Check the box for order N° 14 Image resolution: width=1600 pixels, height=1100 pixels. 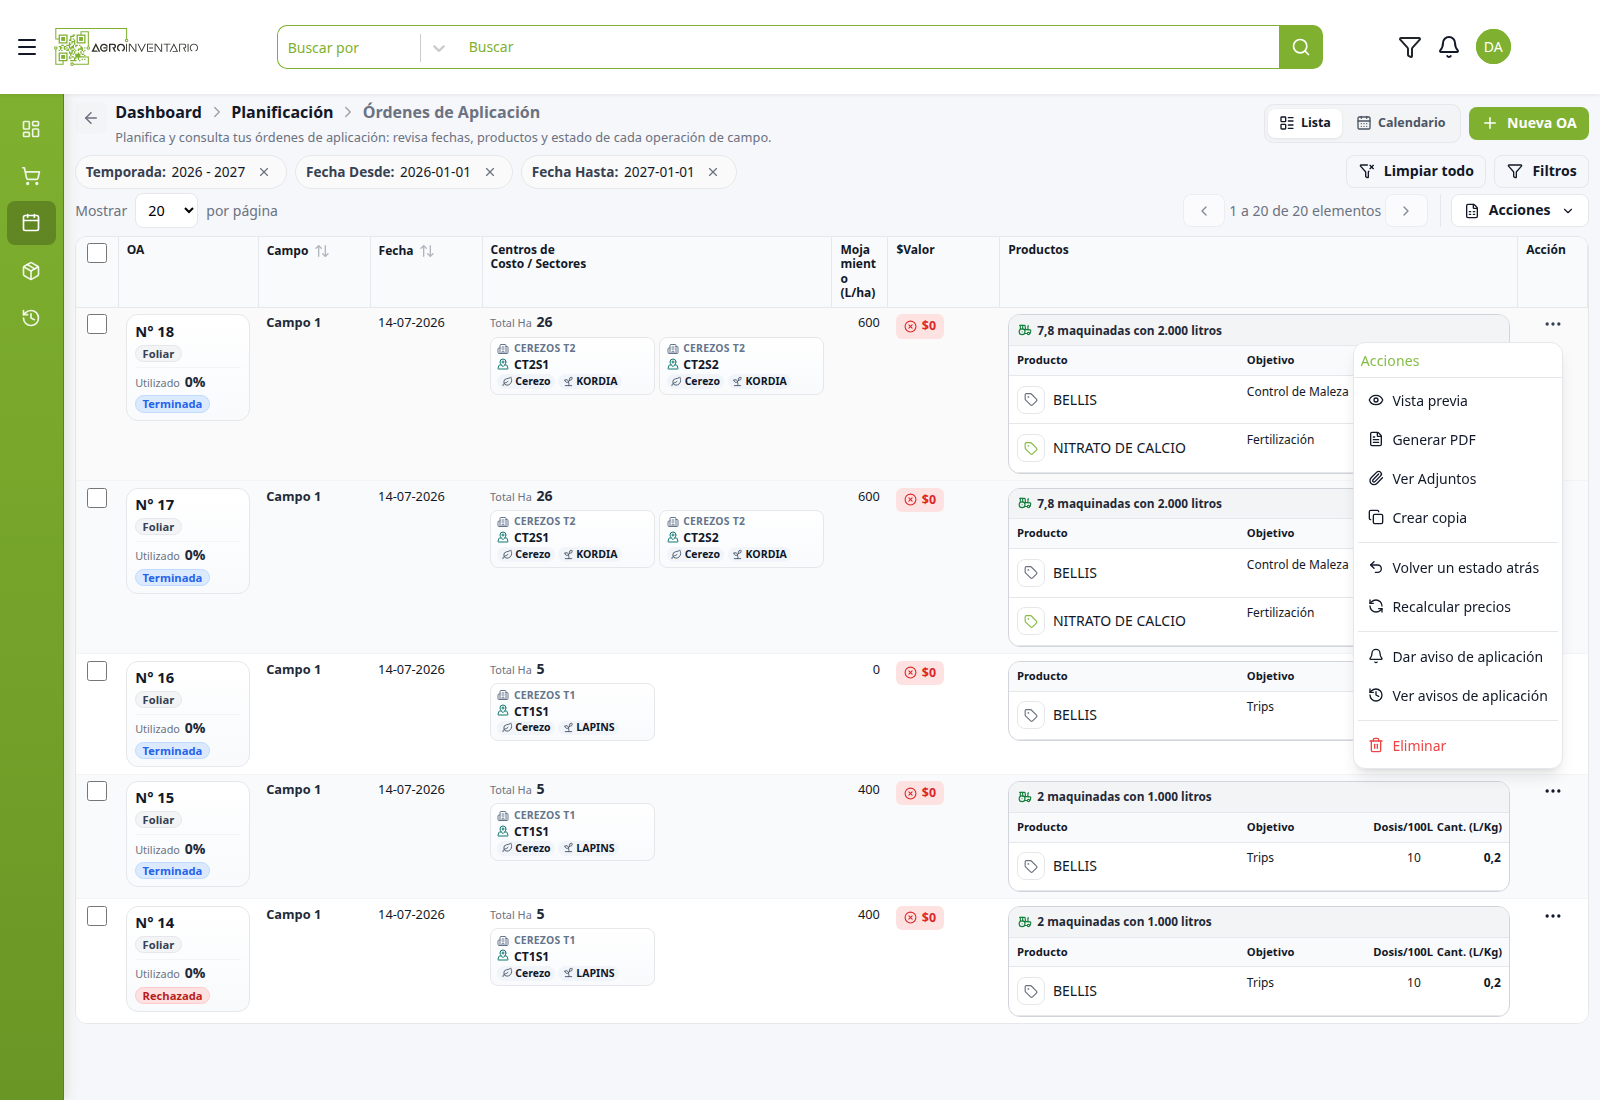point(97,916)
